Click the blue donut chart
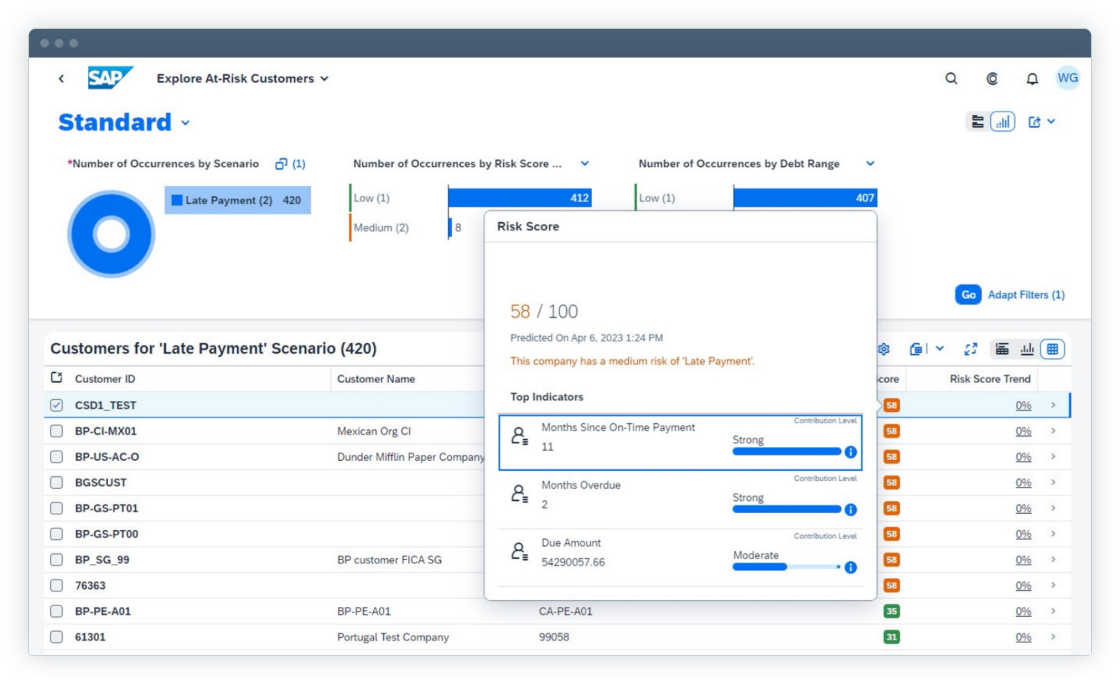The width and height of the screenshot is (1120, 684). [x=111, y=234]
